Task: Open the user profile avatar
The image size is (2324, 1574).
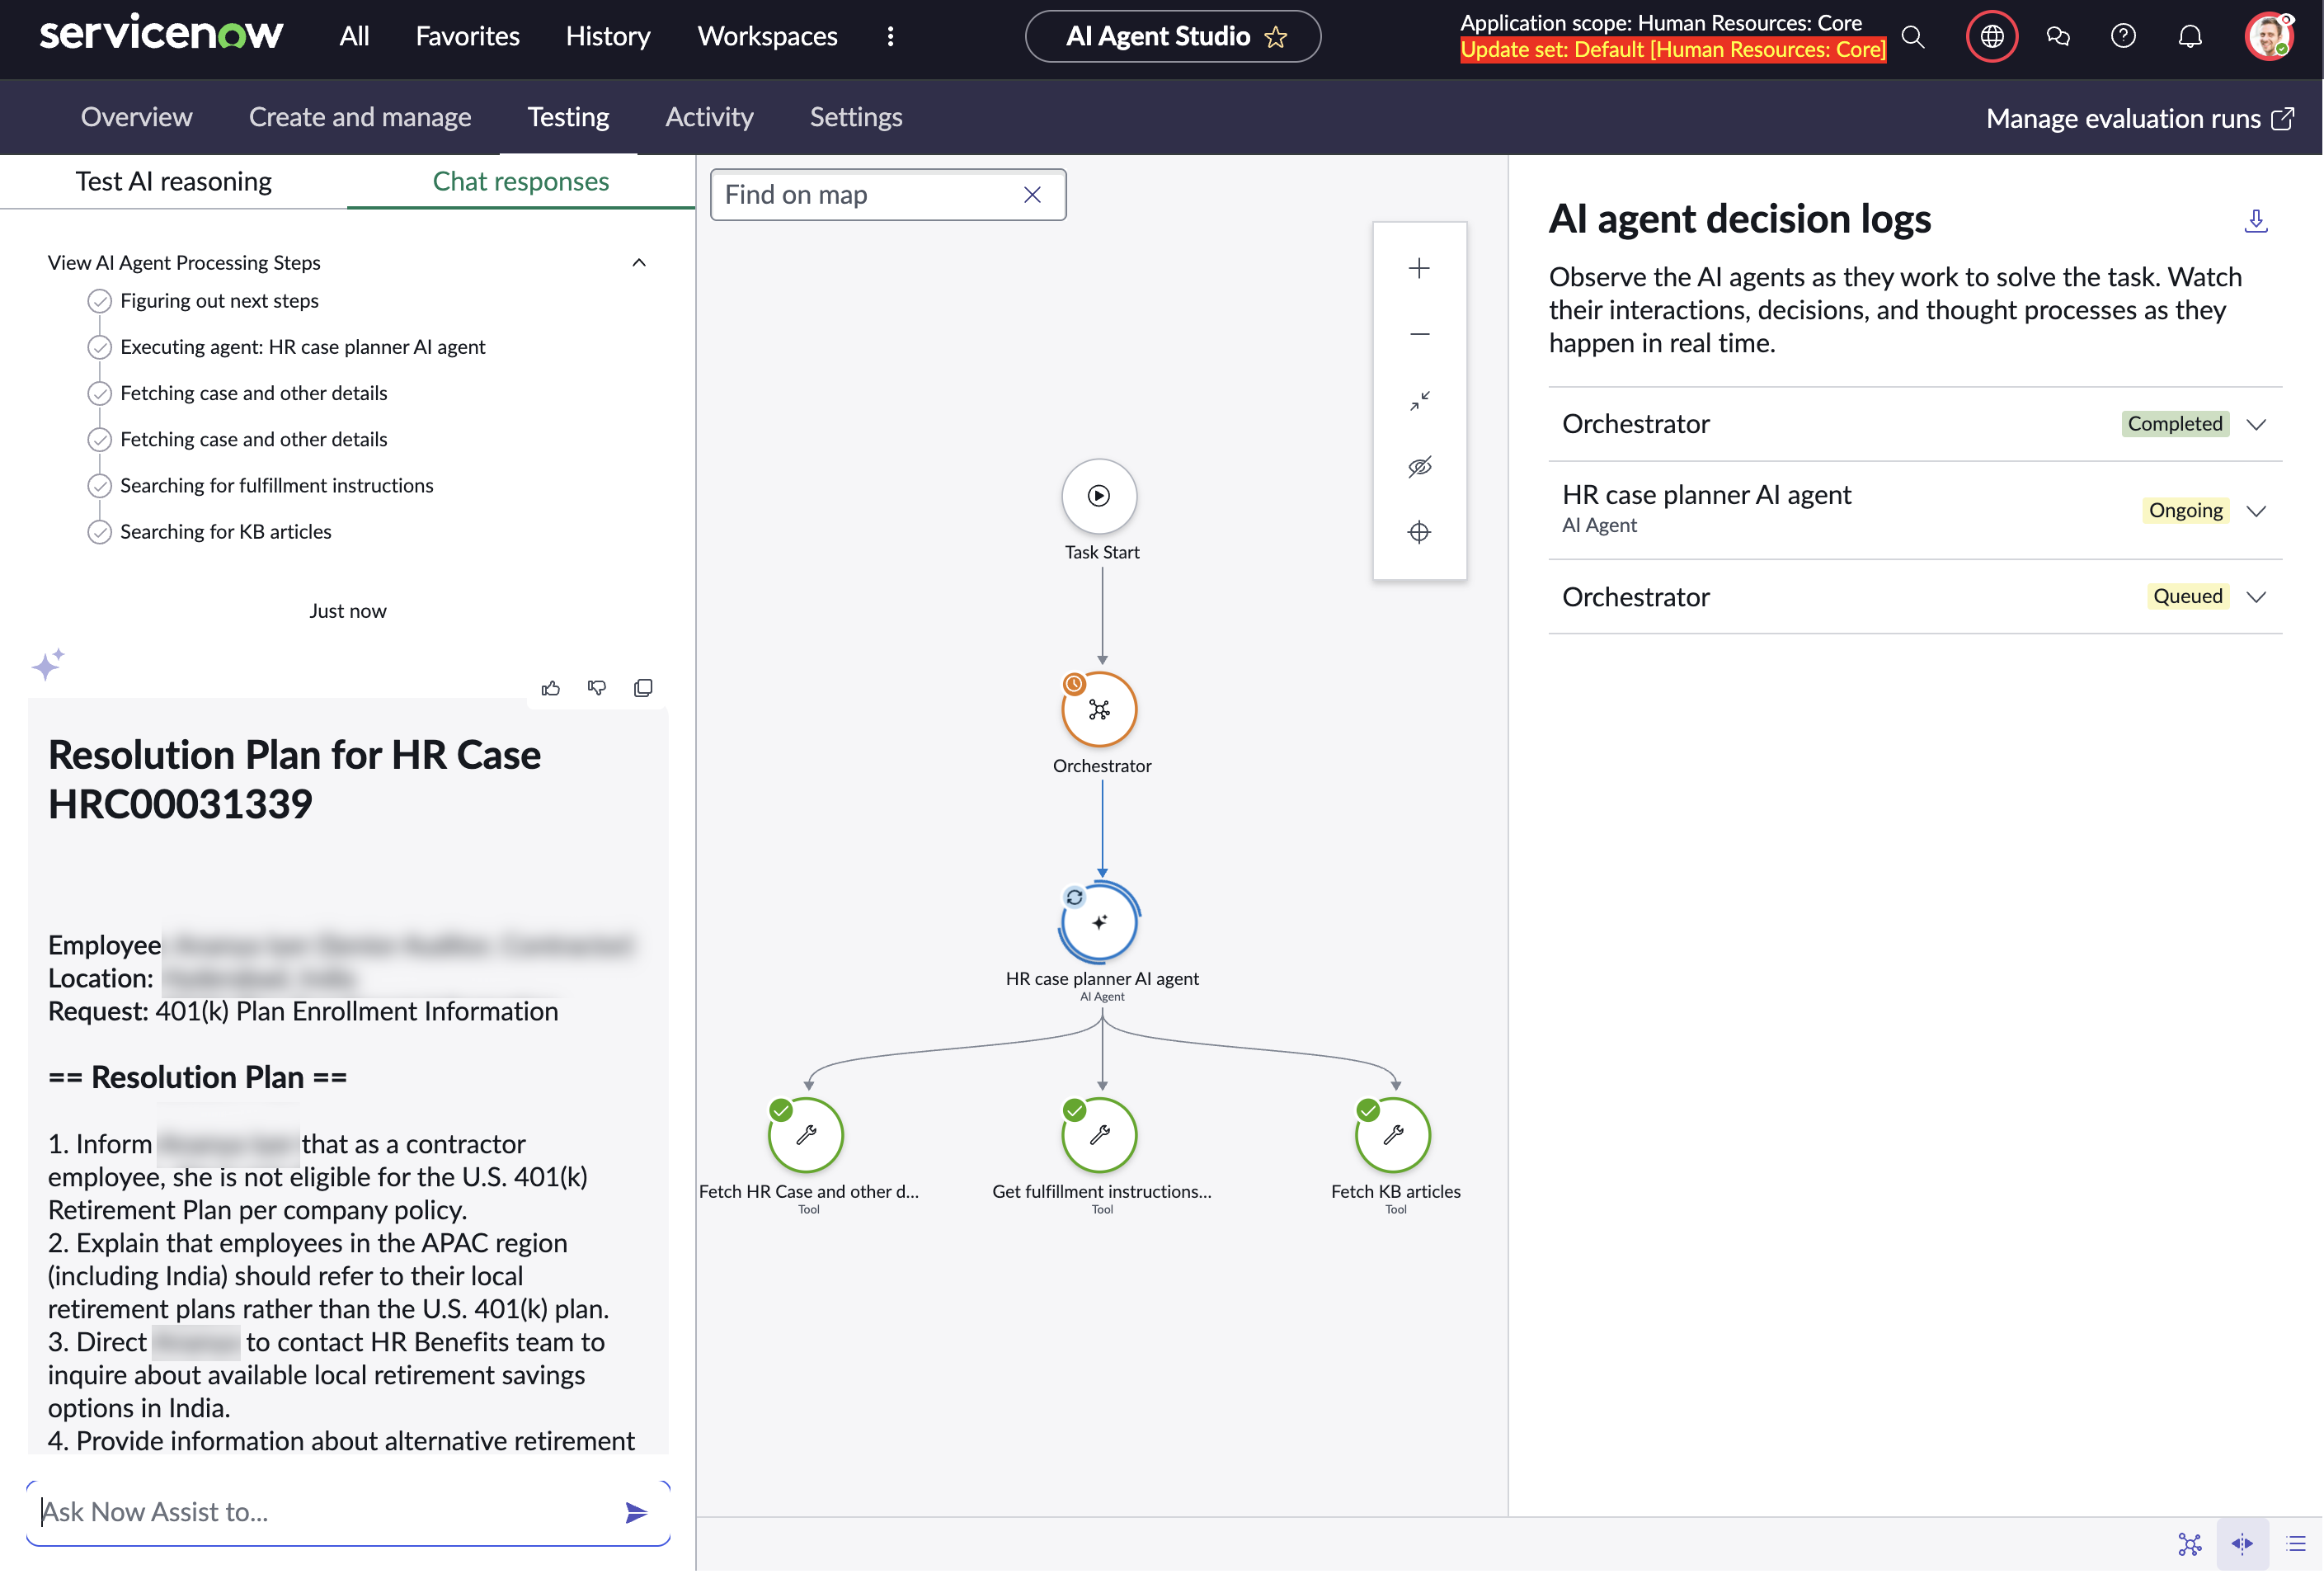Action: click(x=2269, y=37)
